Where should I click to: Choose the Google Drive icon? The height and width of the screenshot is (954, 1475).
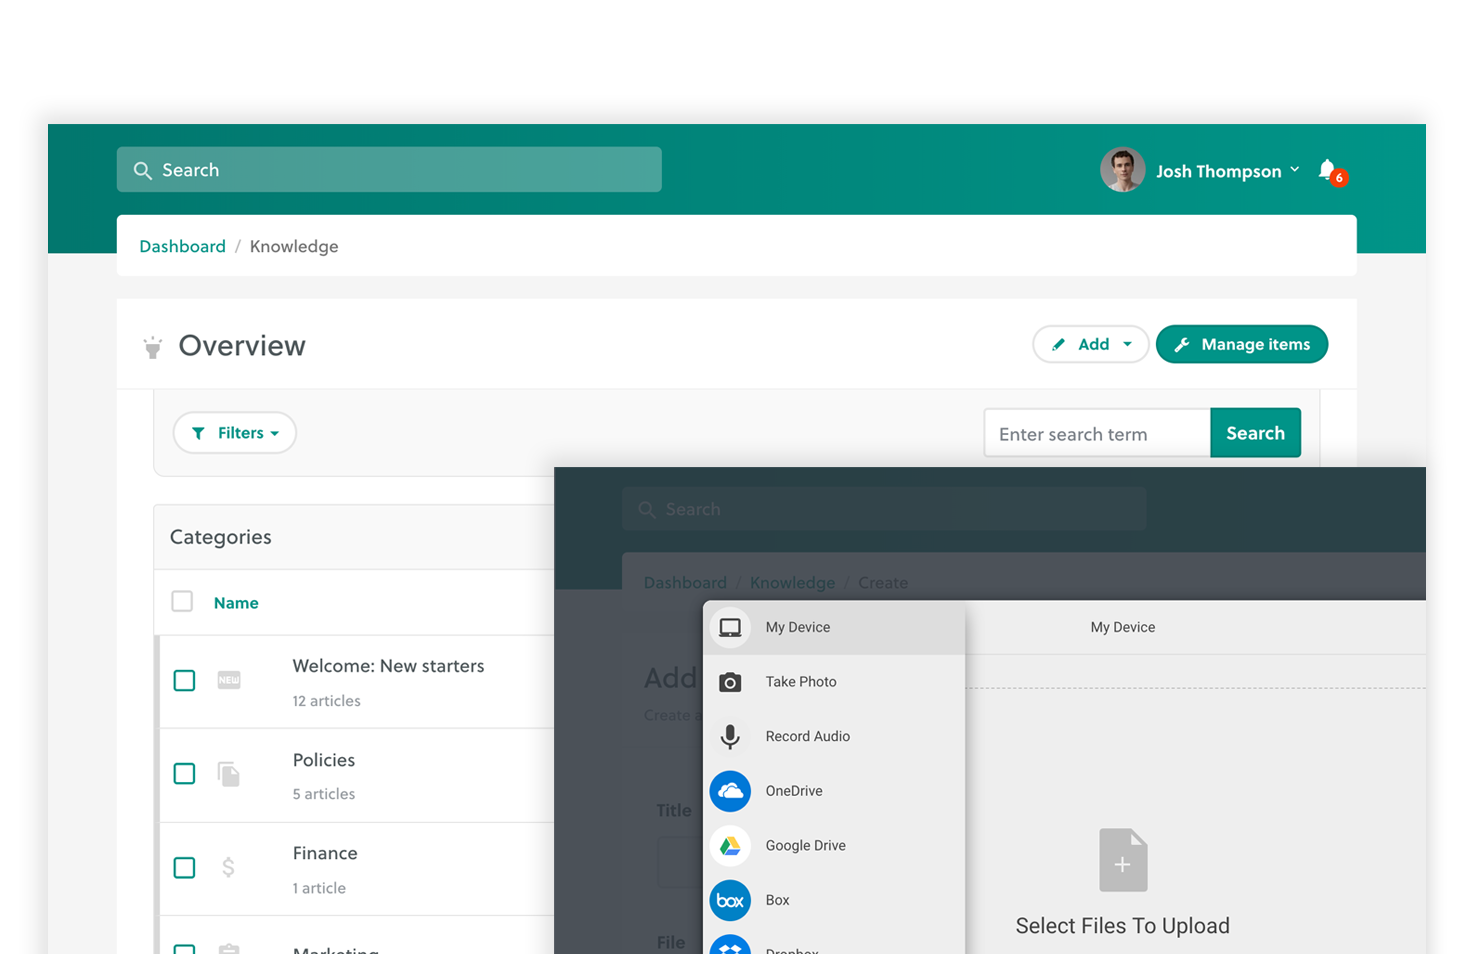click(730, 846)
